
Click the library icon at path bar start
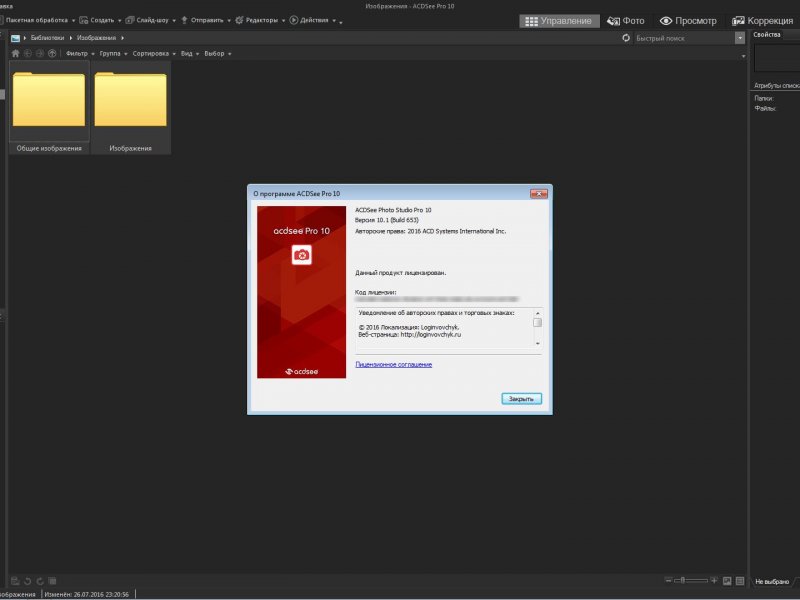coord(15,38)
